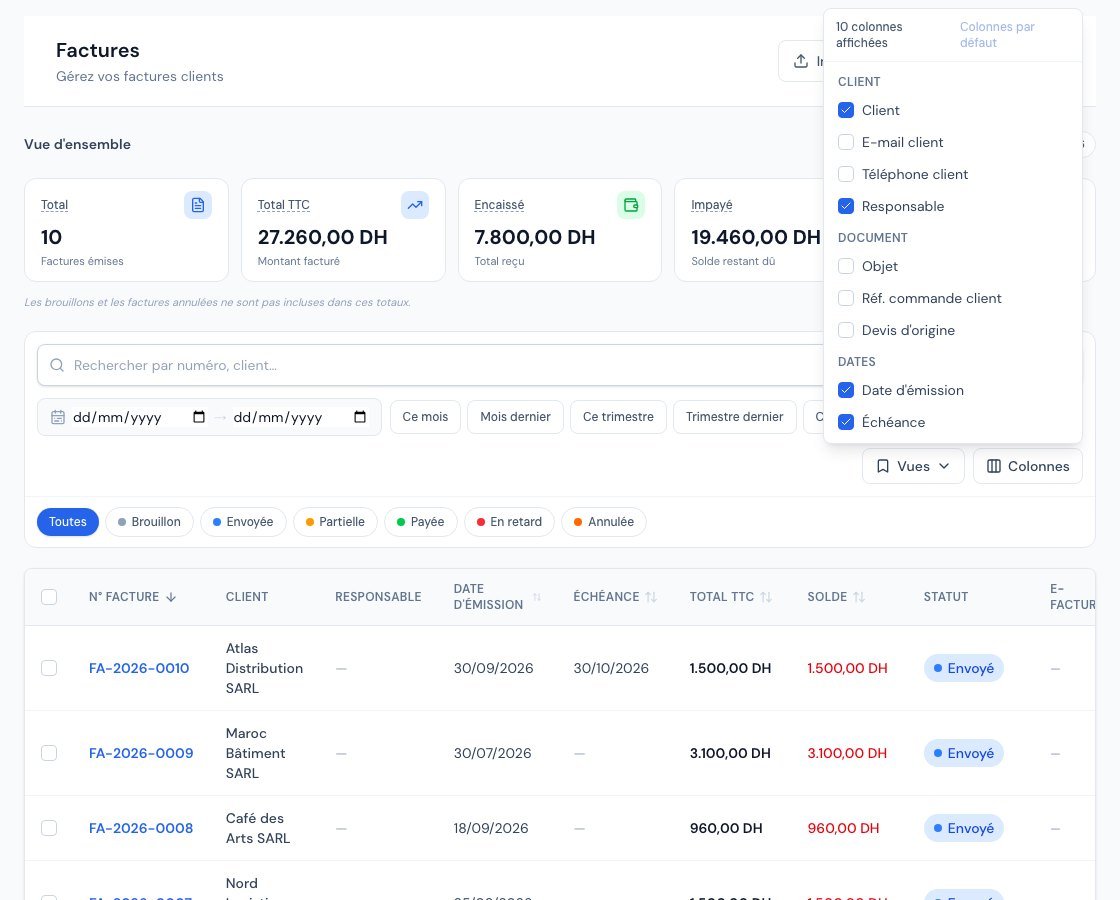Screen dimensions: 1120x900
Task: Uncheck the Échéance column checkbox
Action: (x=846, y=422)
